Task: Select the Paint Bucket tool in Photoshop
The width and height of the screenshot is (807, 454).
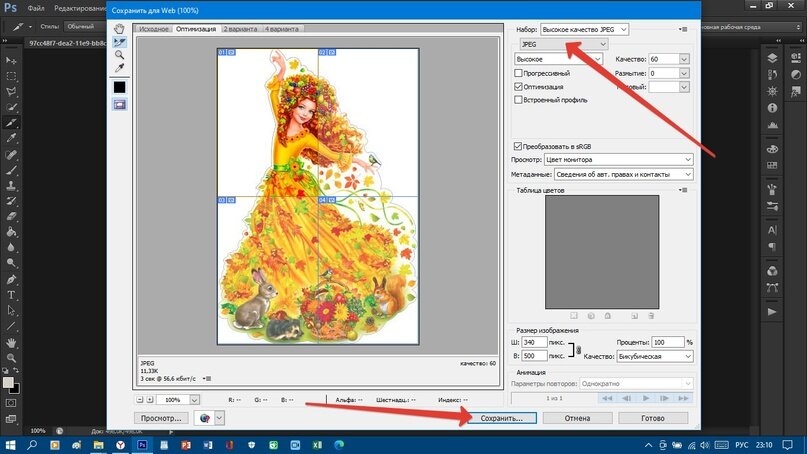Action: pyautogui.click(x=11, y=232)
